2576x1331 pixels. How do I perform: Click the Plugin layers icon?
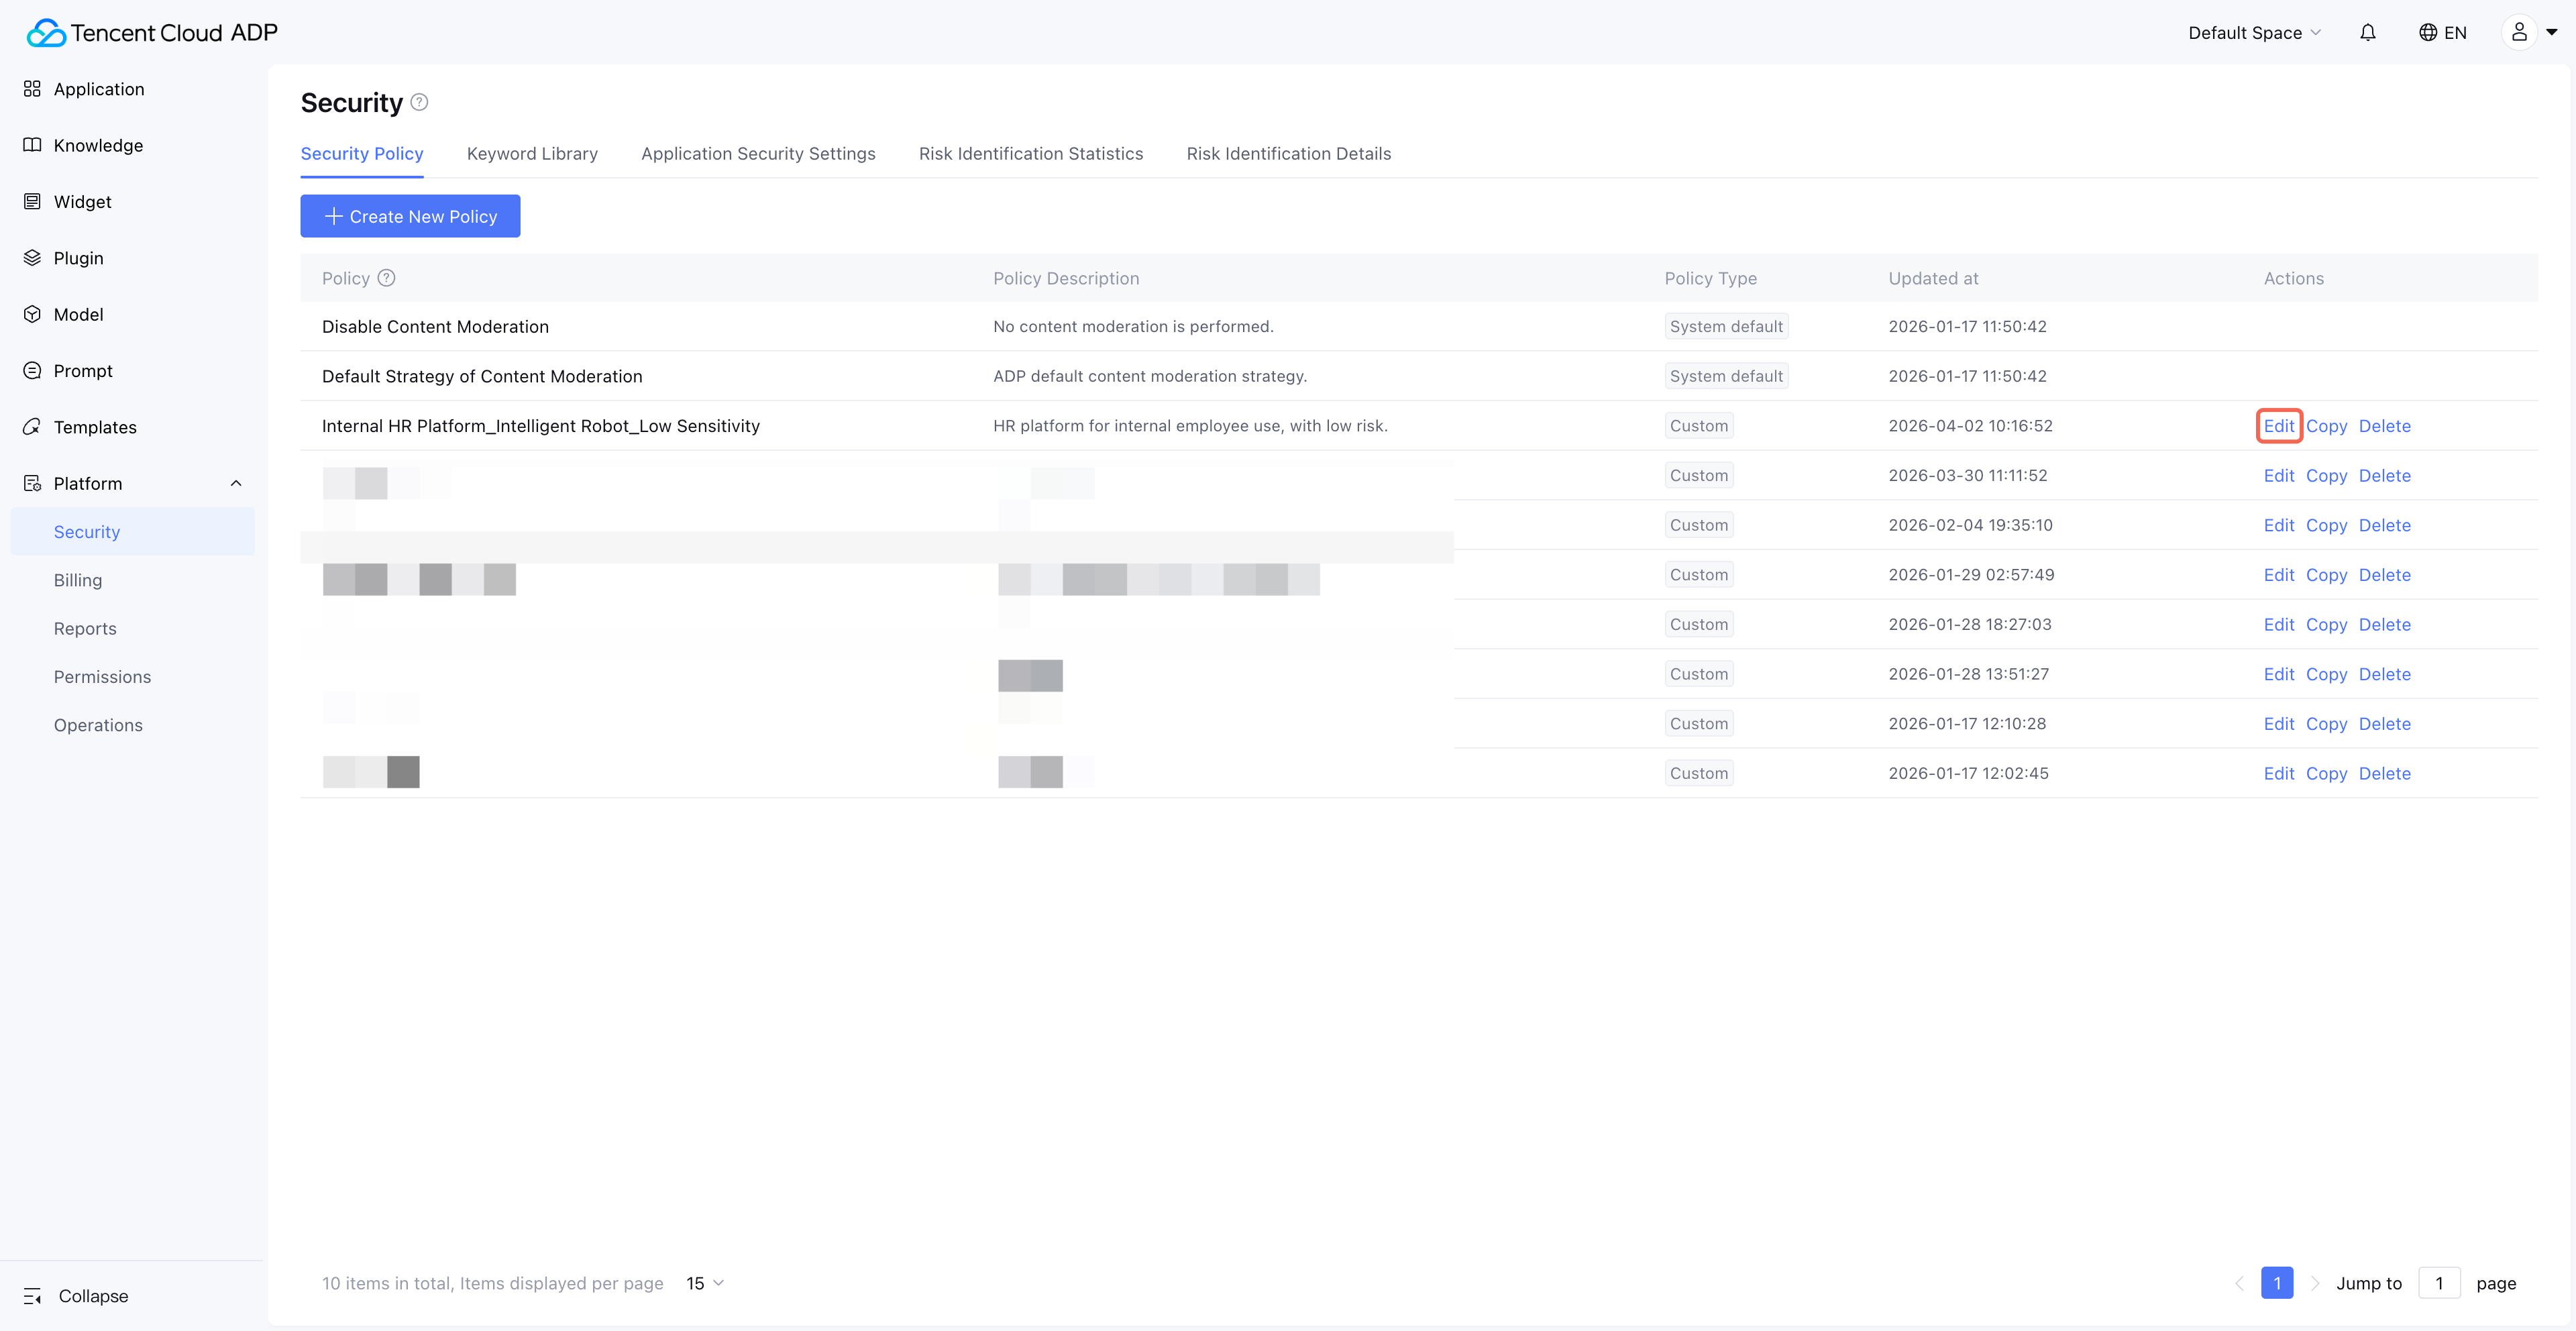pos(32,258)
